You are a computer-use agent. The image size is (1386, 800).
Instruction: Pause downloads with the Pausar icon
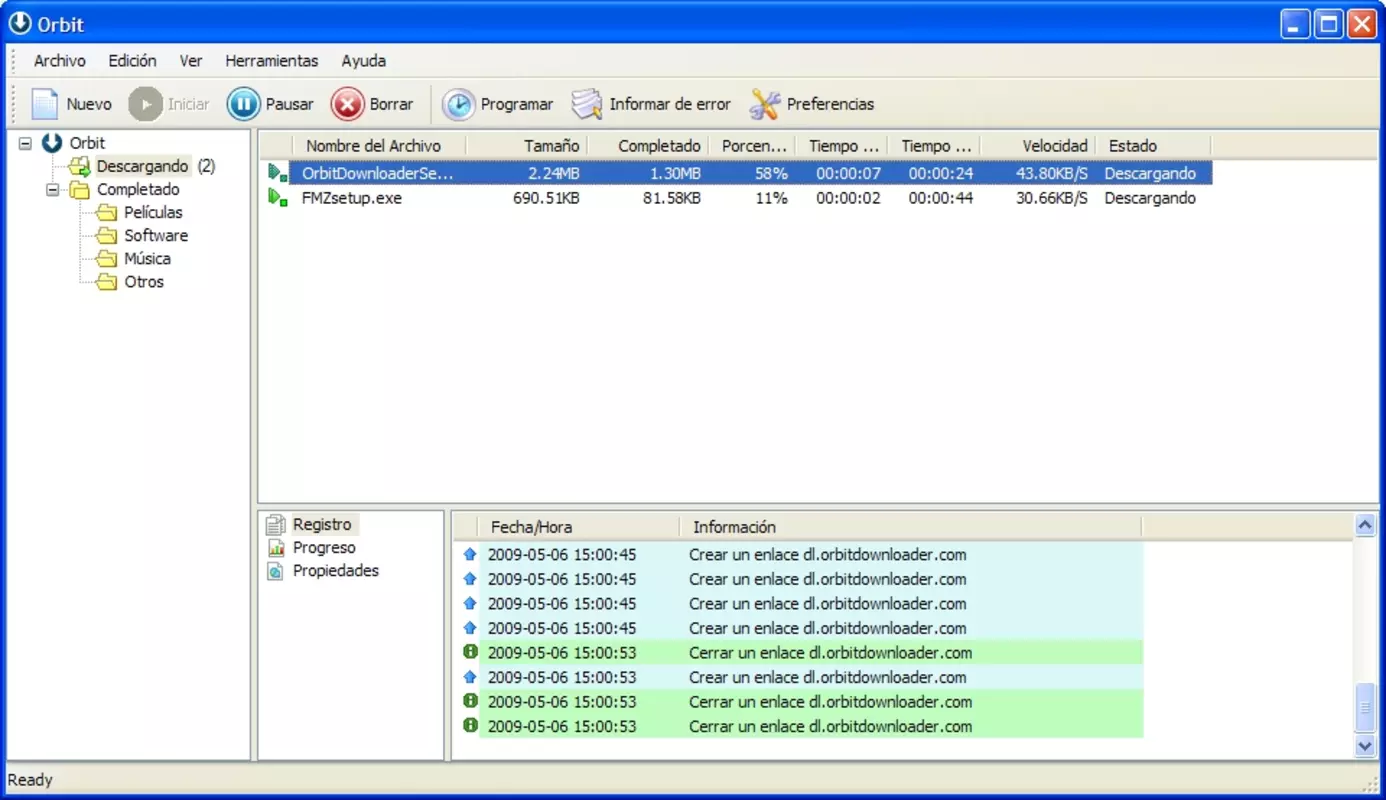(243, 104)
